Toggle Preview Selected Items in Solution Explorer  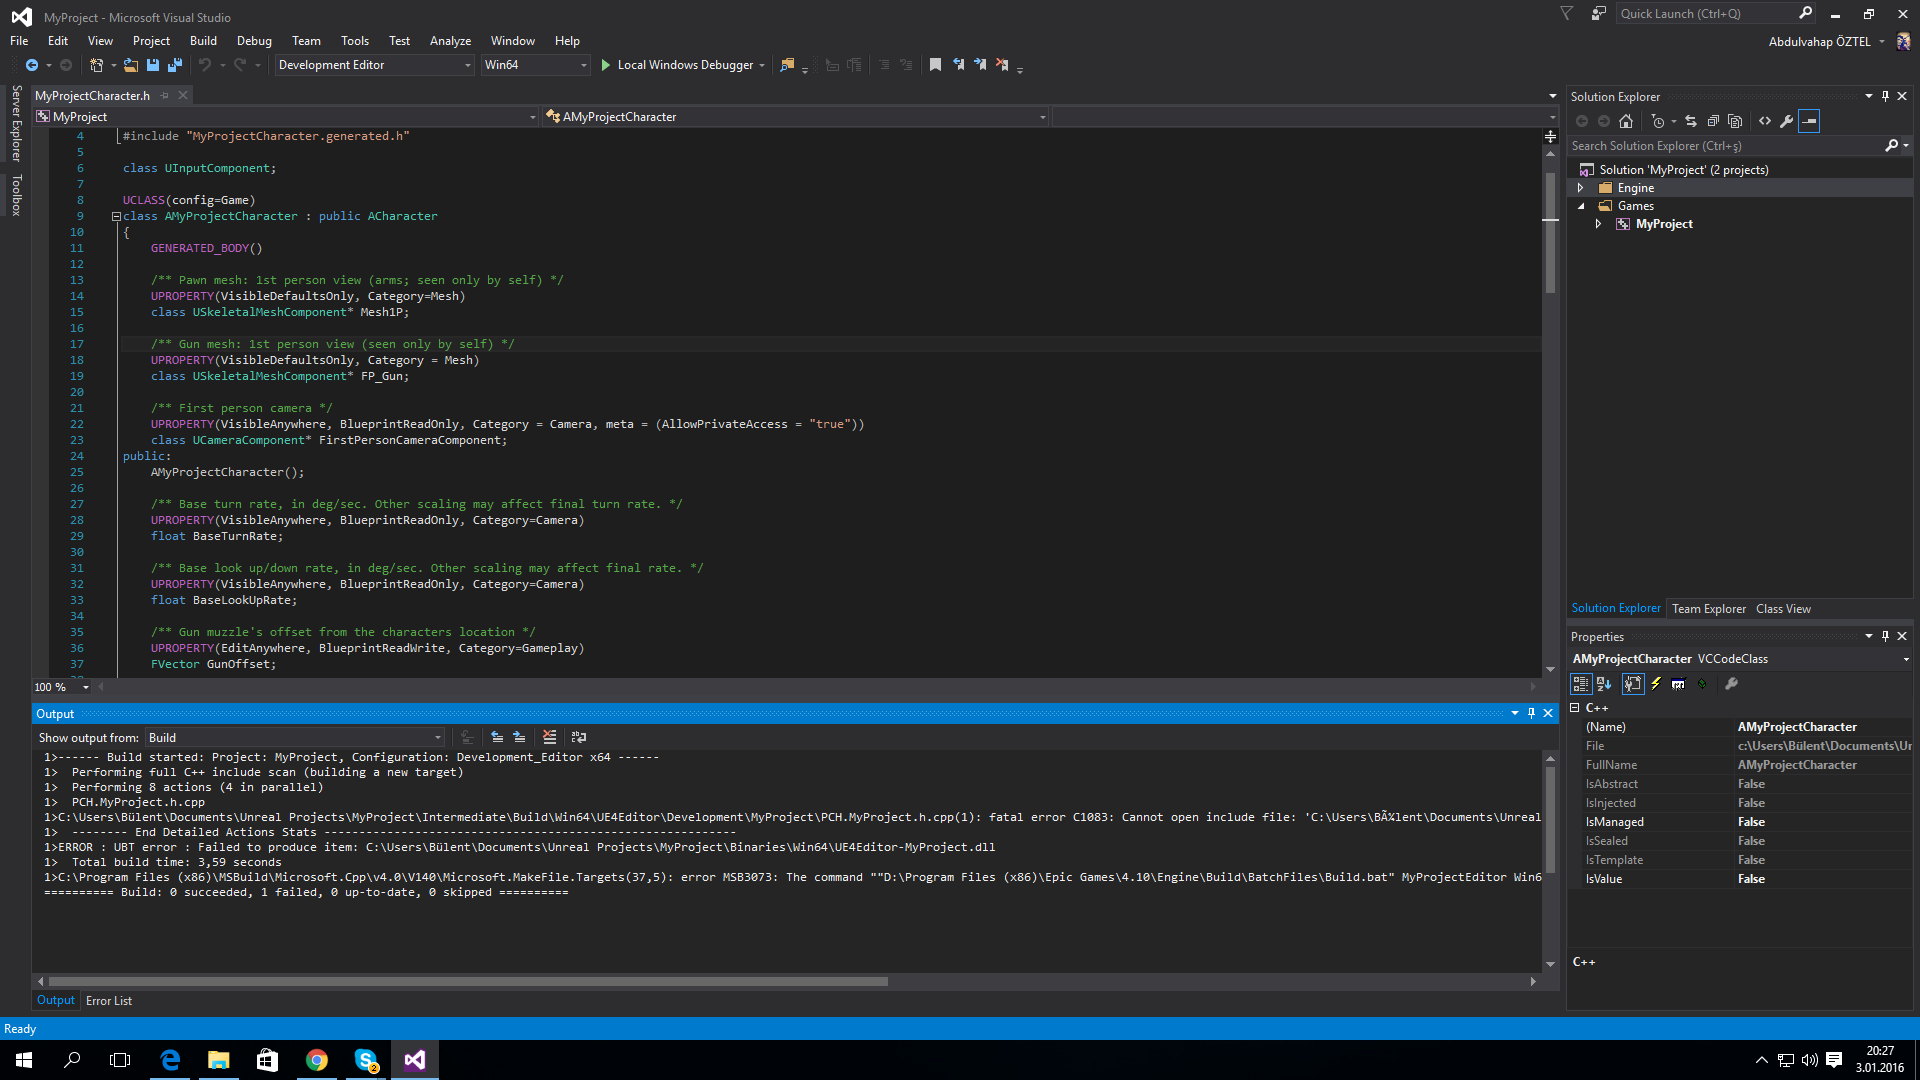click(1809, 121)
